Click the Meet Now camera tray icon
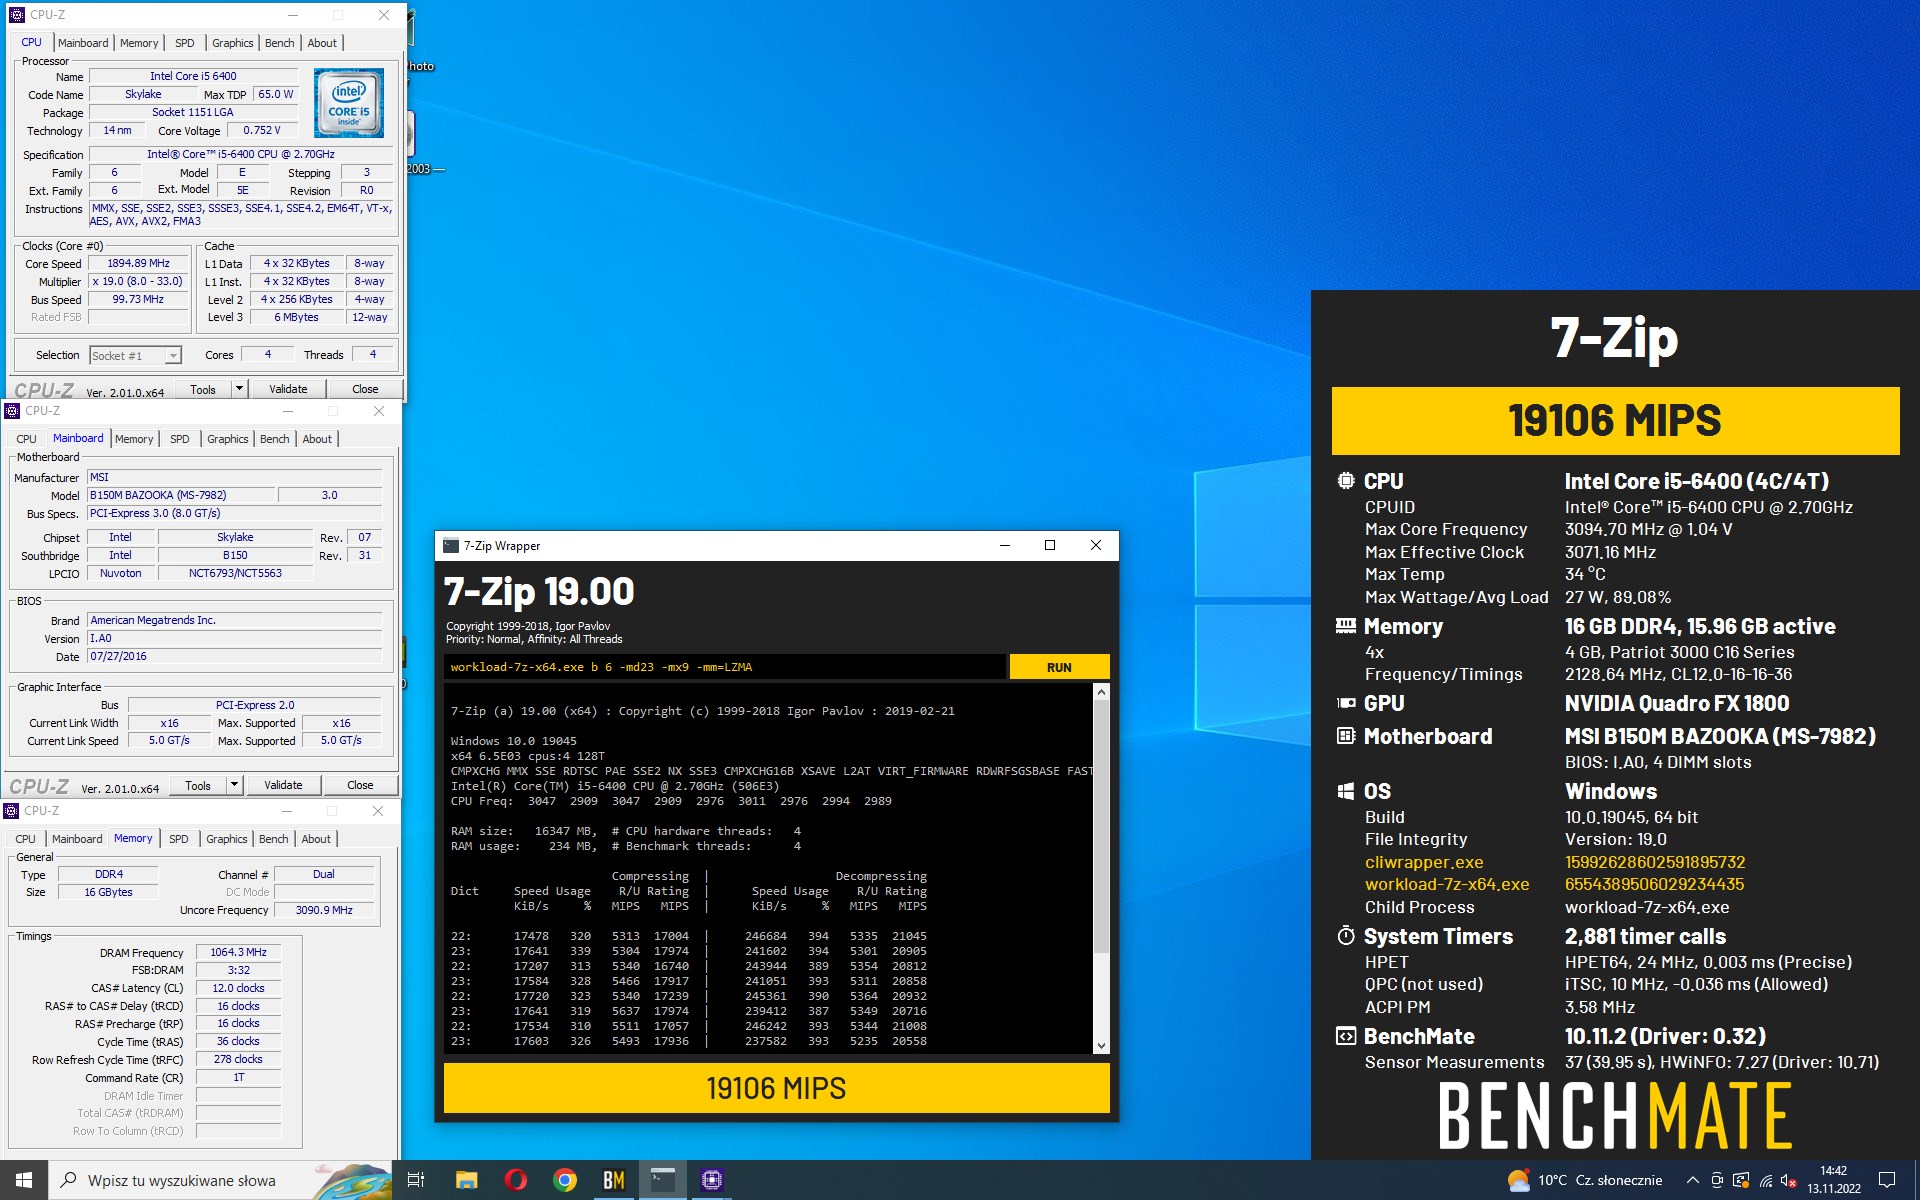This screenshot has height=1200, width=1920. [x=1717, y=1180]
